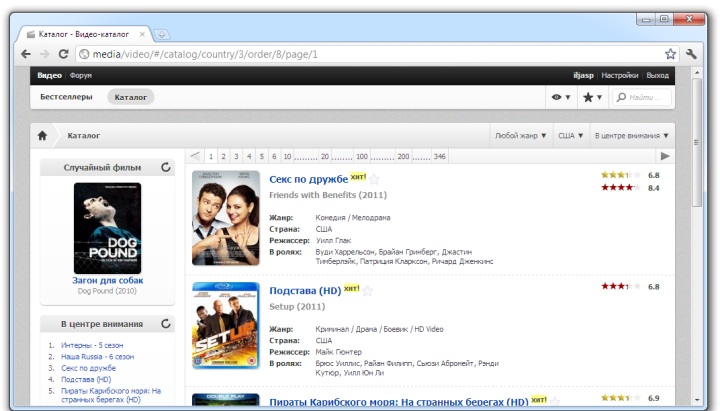Click the Каталог breadcrumb
This screenshot has height=411, width=720.
pos(84,135)
